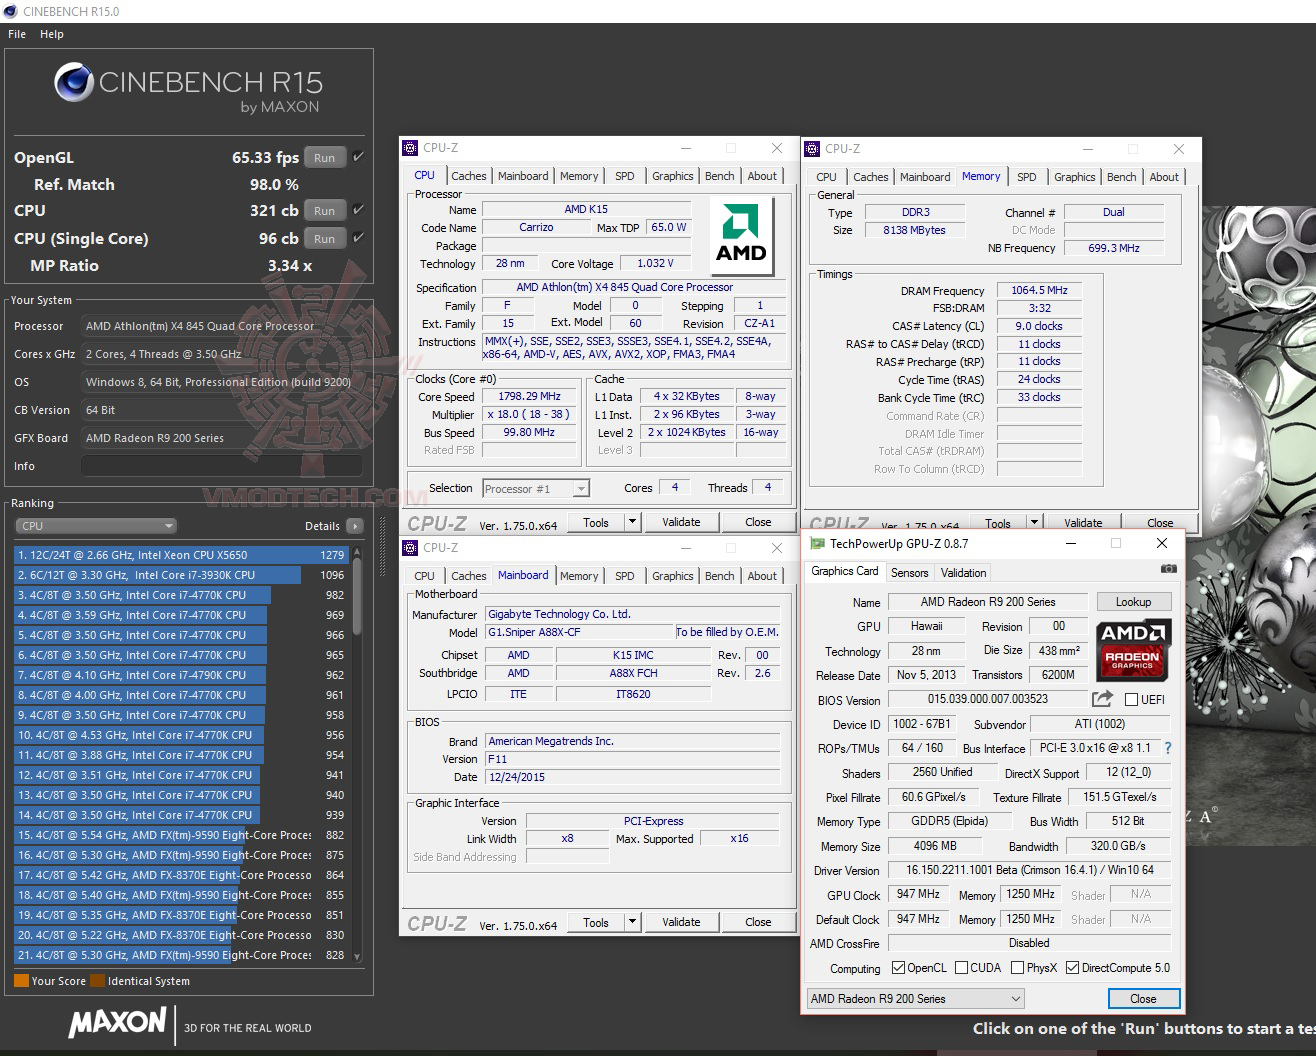Click the Bus Interface question mark in GPU-Z

pos(1167,748)
